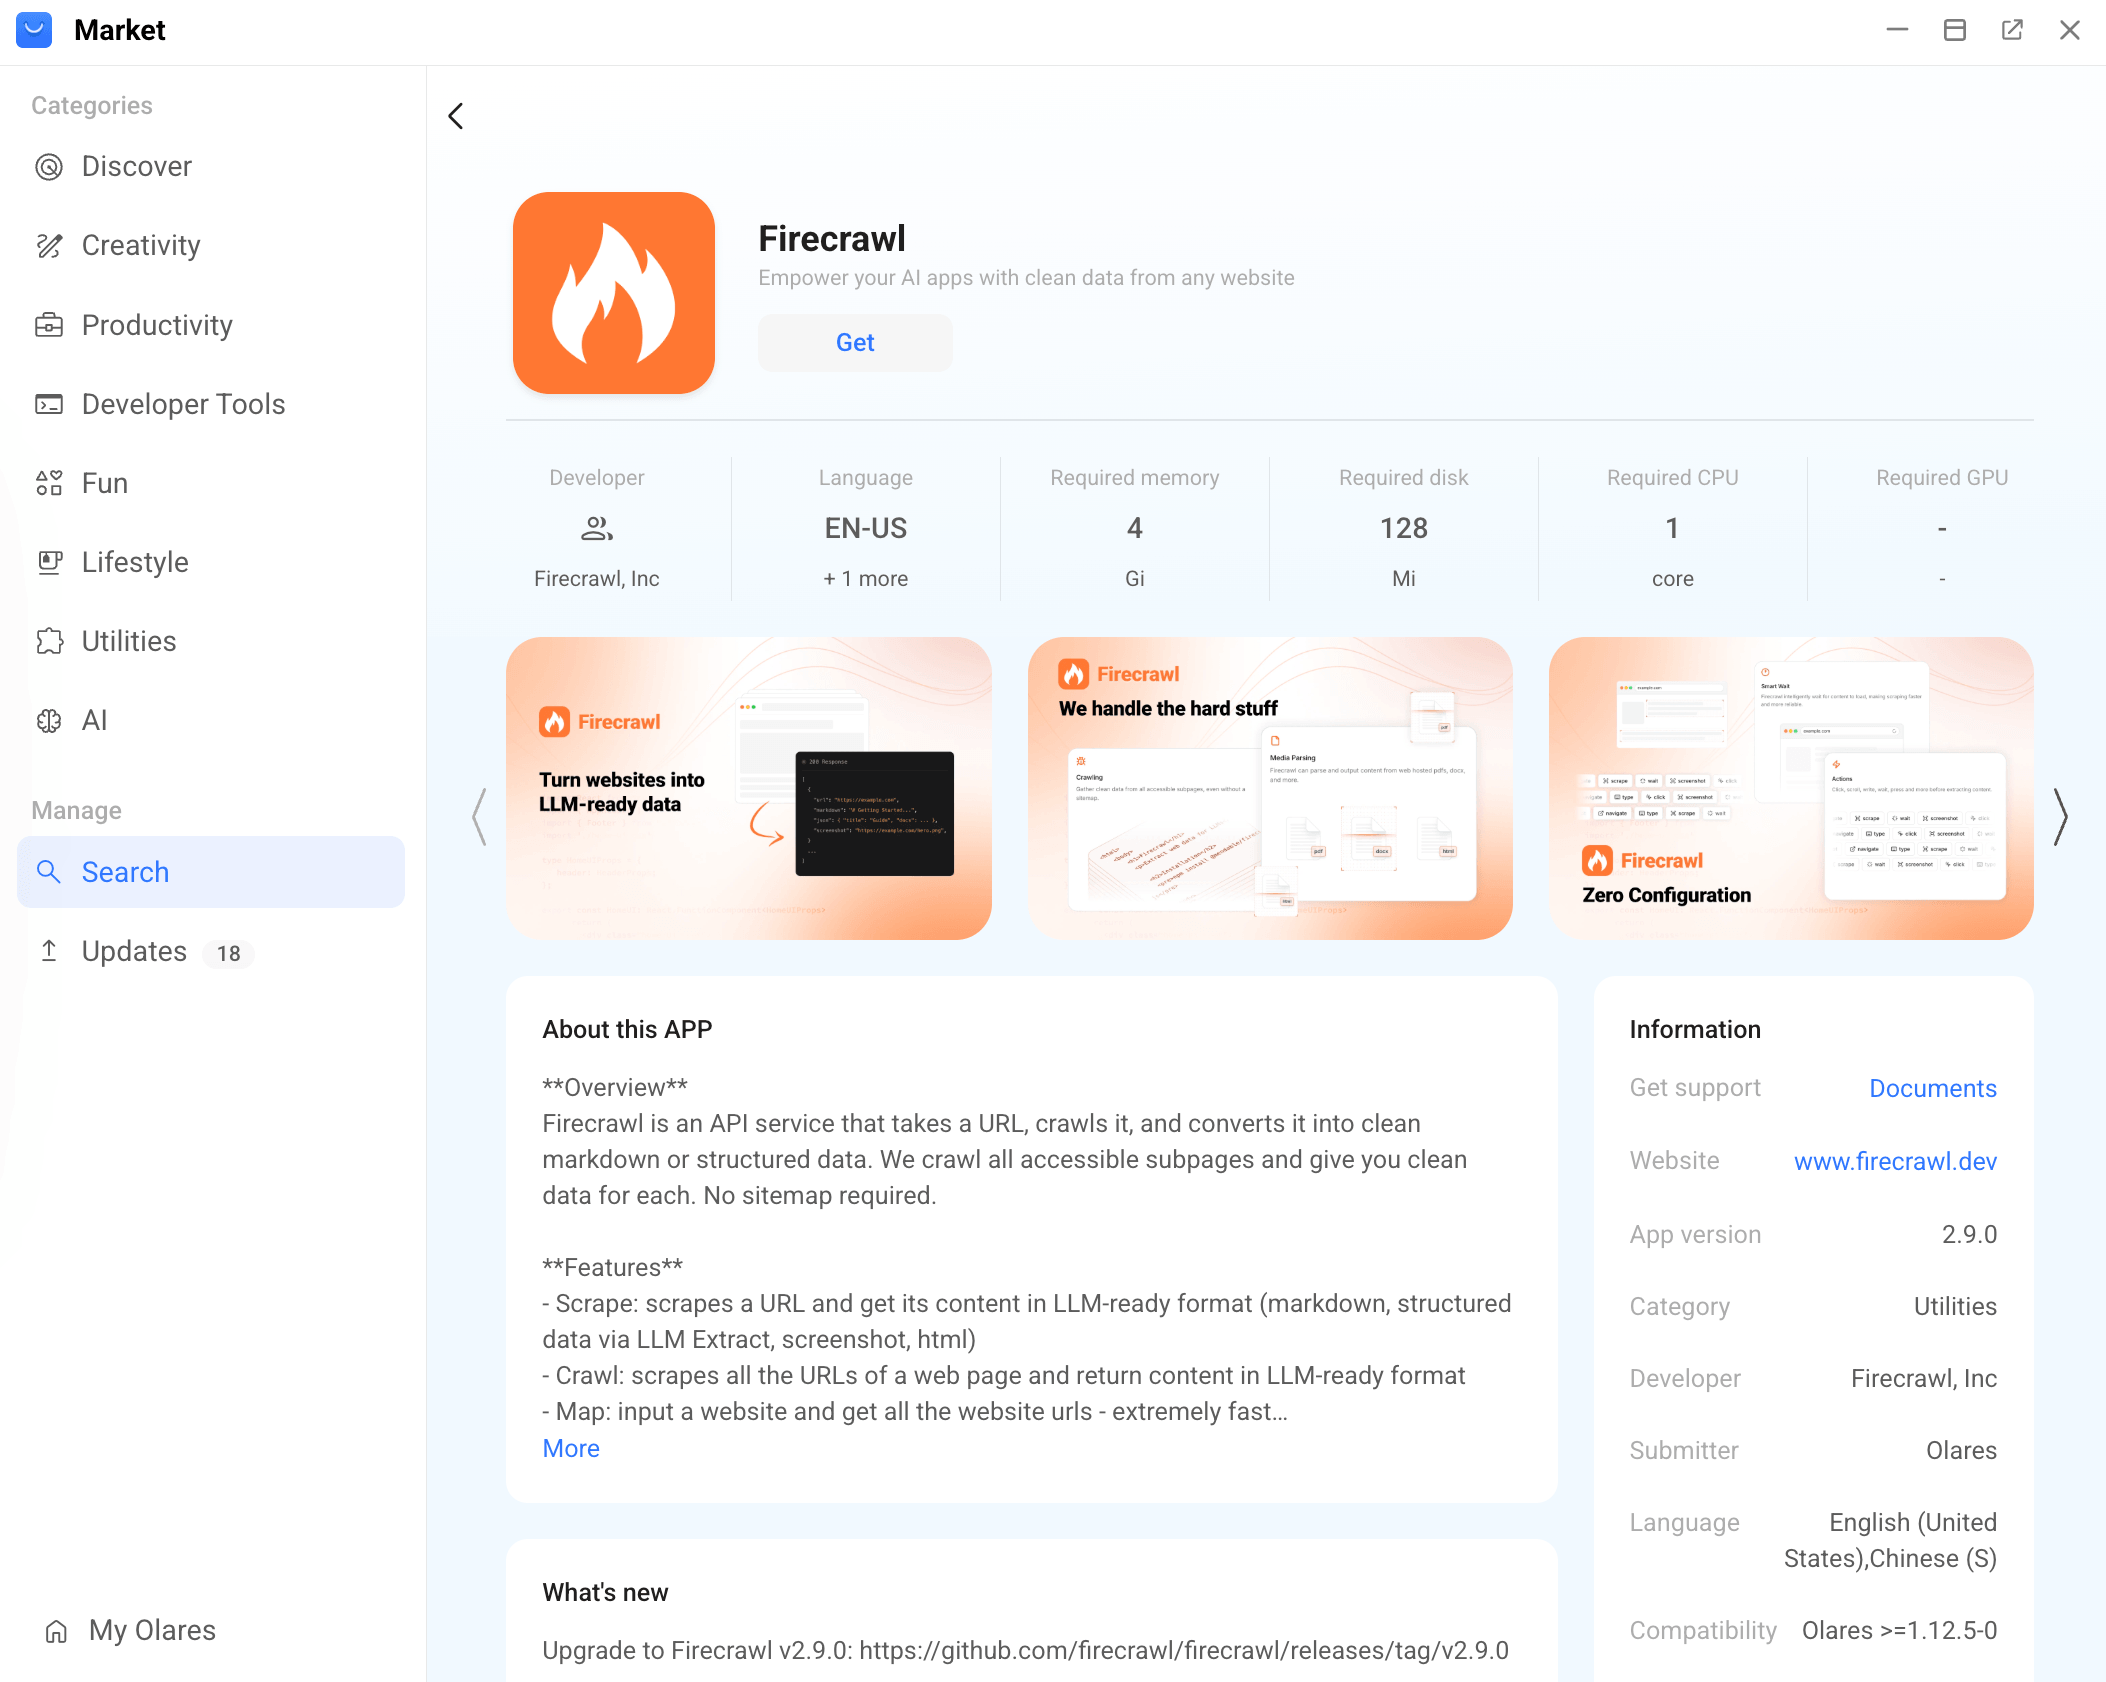Click the Category value Utilities in Information
This screenshot has width=2106, height=1682.
1955,1306
